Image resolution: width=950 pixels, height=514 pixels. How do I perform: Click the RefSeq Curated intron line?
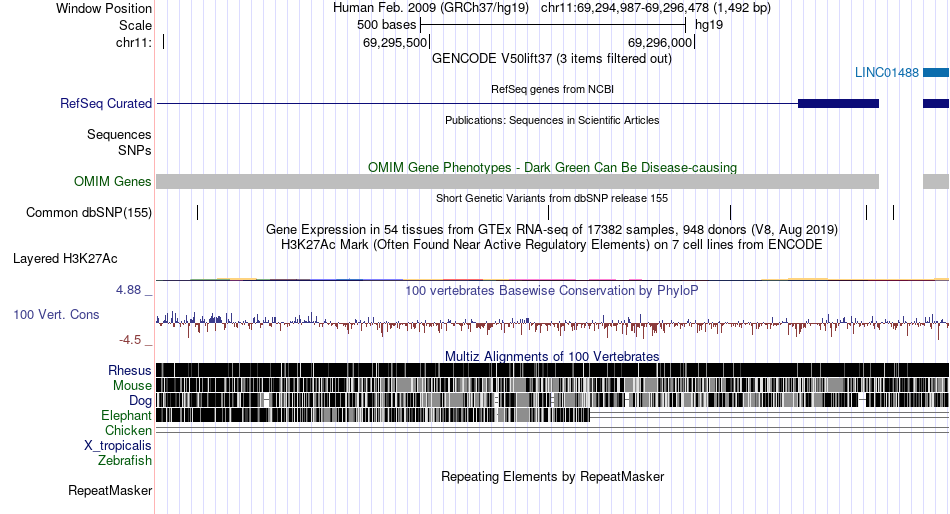point(477,104)
